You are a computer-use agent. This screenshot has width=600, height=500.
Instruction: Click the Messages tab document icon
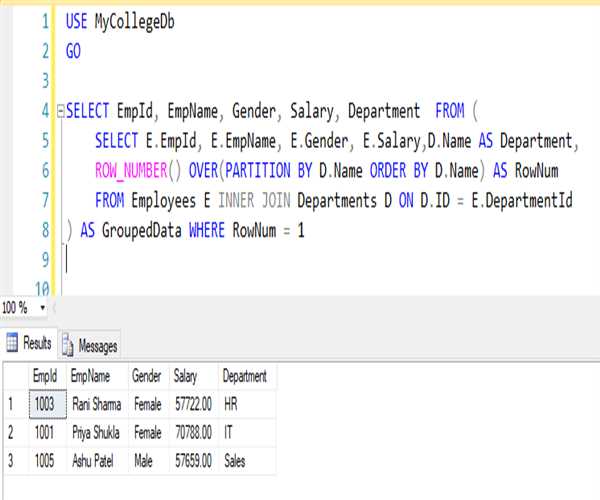[69, 346]
